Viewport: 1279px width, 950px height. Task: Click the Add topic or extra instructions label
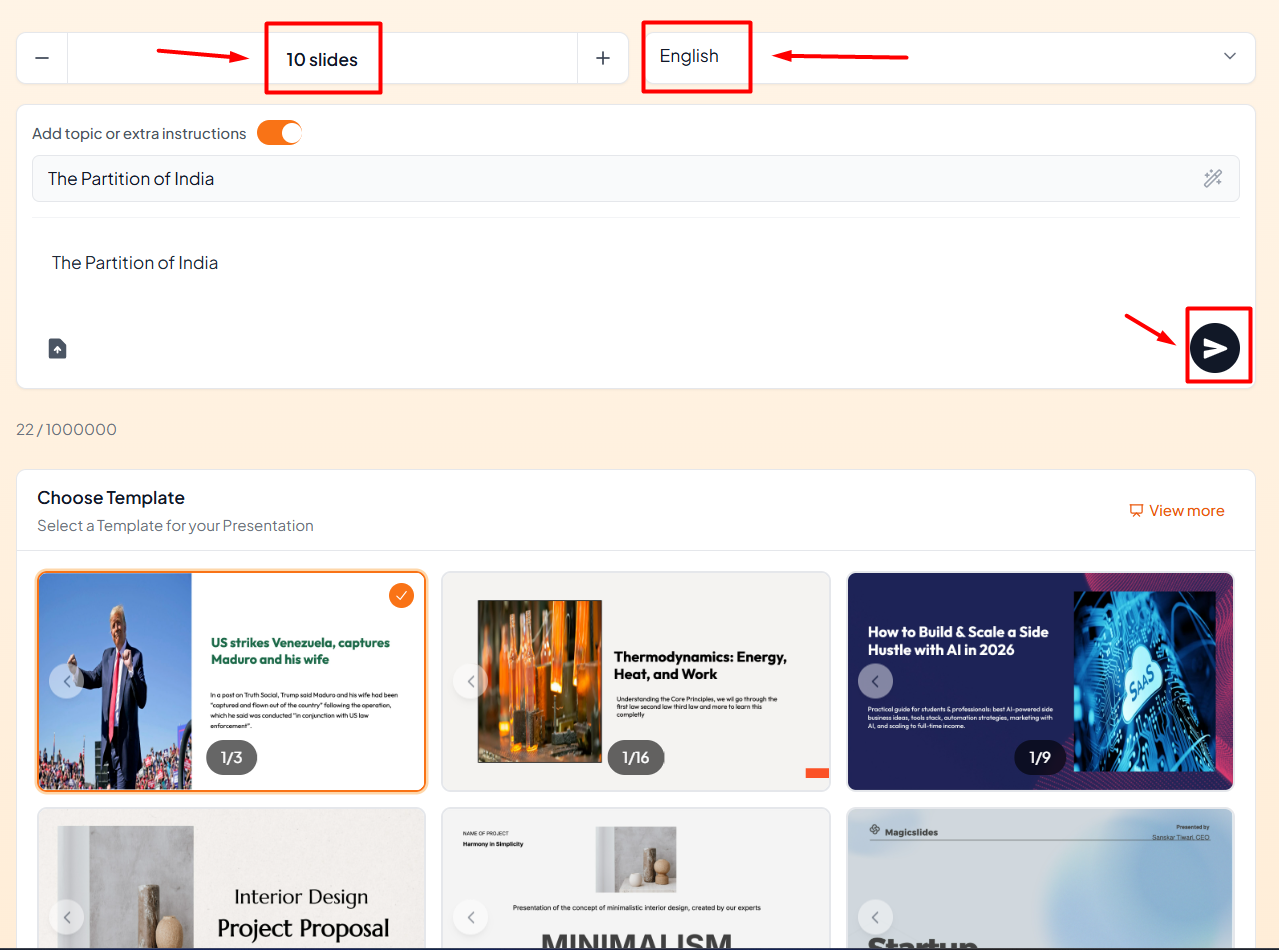pos(139,134)
